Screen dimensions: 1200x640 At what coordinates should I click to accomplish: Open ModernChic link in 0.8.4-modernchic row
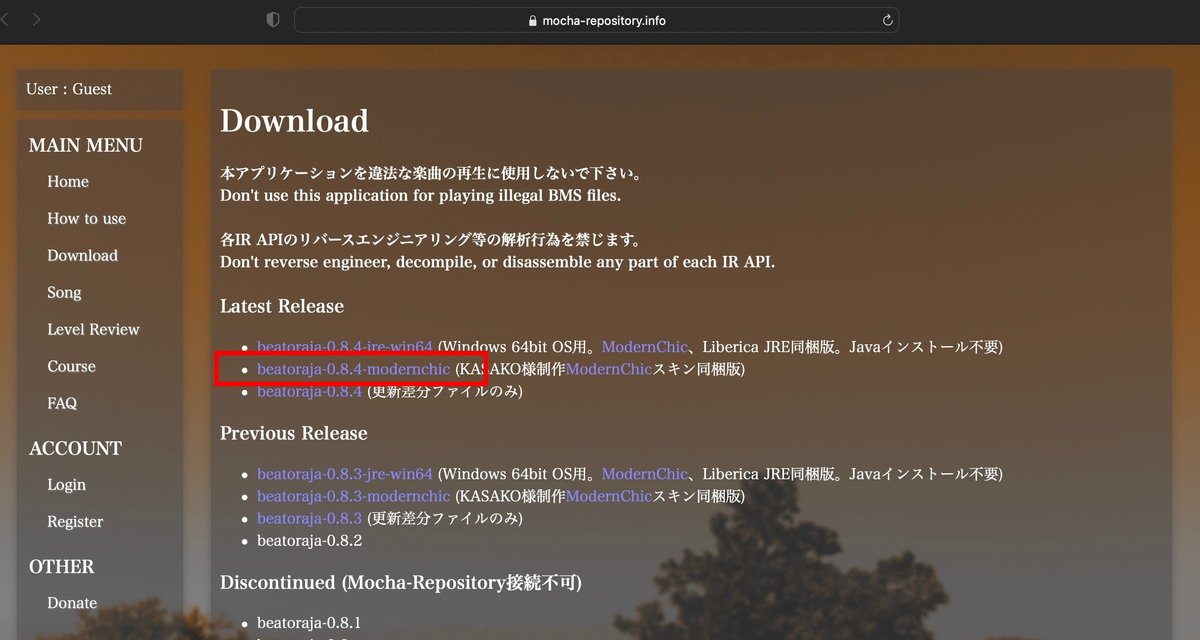pyautogui.click(x=609, y=369)
